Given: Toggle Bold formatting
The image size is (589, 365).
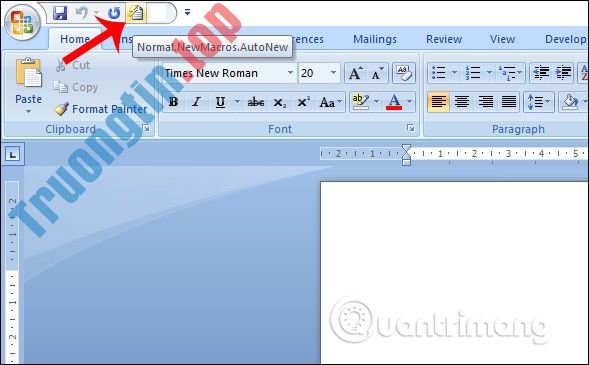Looking at the screenshot, I should 173,102.
